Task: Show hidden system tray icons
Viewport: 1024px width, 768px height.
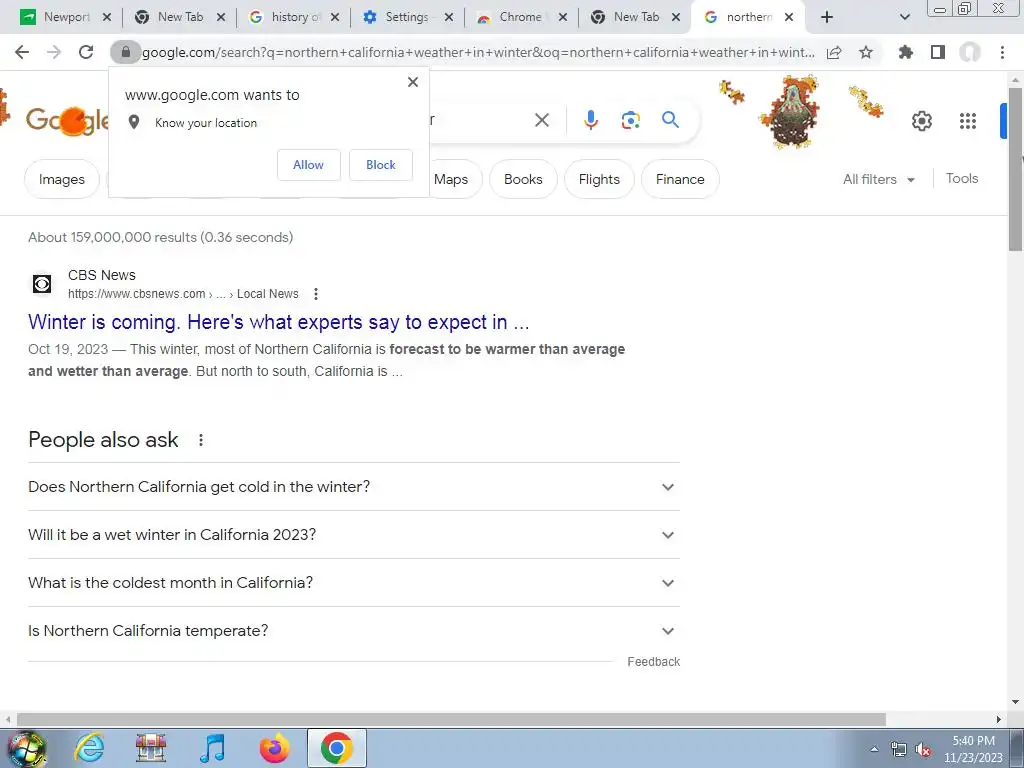Action: (x=874, y=749)
